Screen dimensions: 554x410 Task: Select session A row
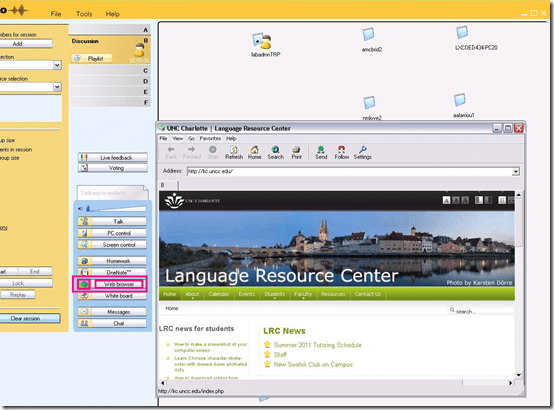110,30
